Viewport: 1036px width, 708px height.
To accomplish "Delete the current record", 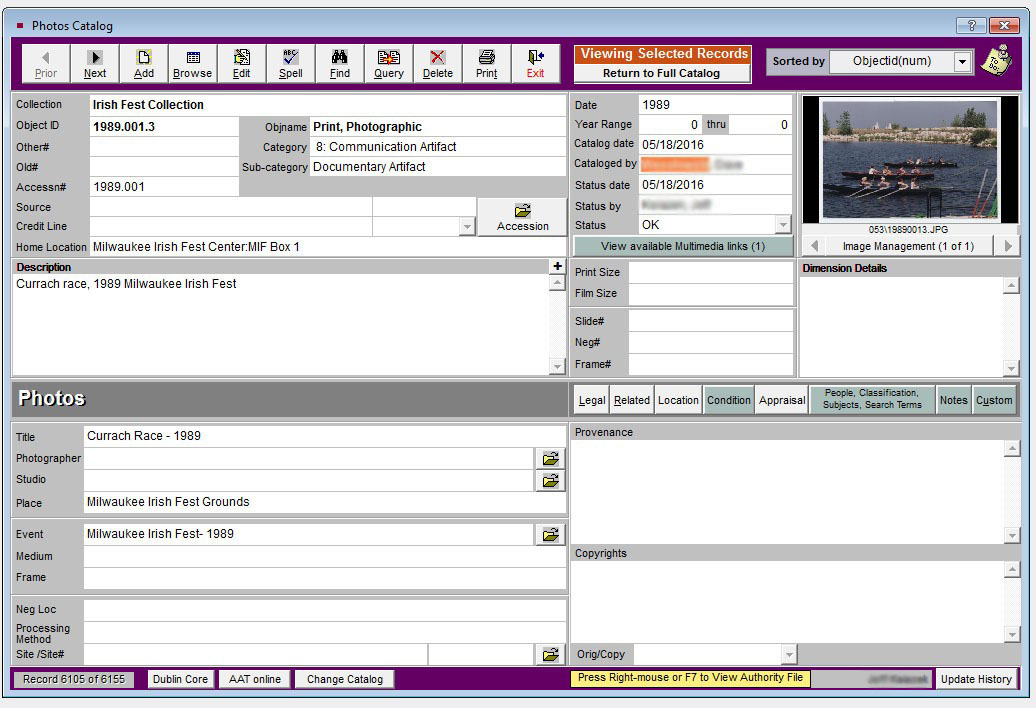I will tap(437, 64).
